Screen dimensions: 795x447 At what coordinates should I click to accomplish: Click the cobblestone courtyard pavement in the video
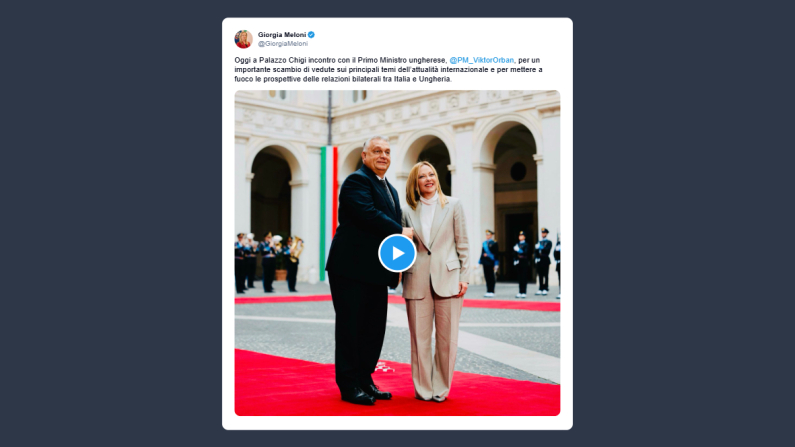click(x=284, y=327)
